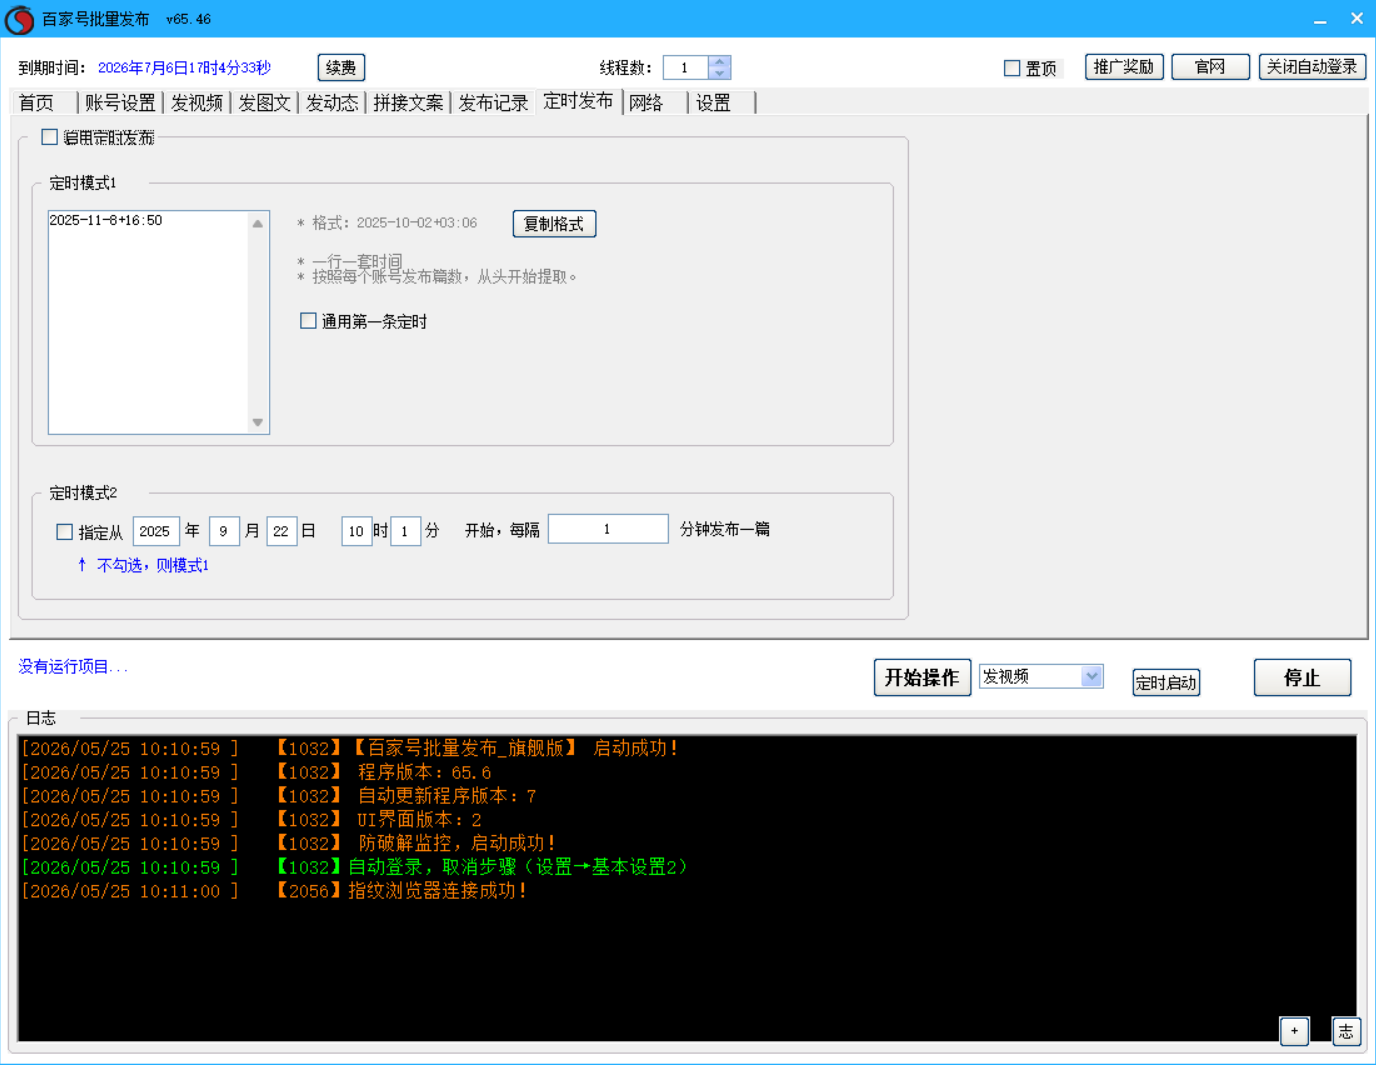Image resolution: width=1376 pixels, height=1065 pixels.
Task: Click the schedule list's scroll down arrow
Action: pos(258,422)
